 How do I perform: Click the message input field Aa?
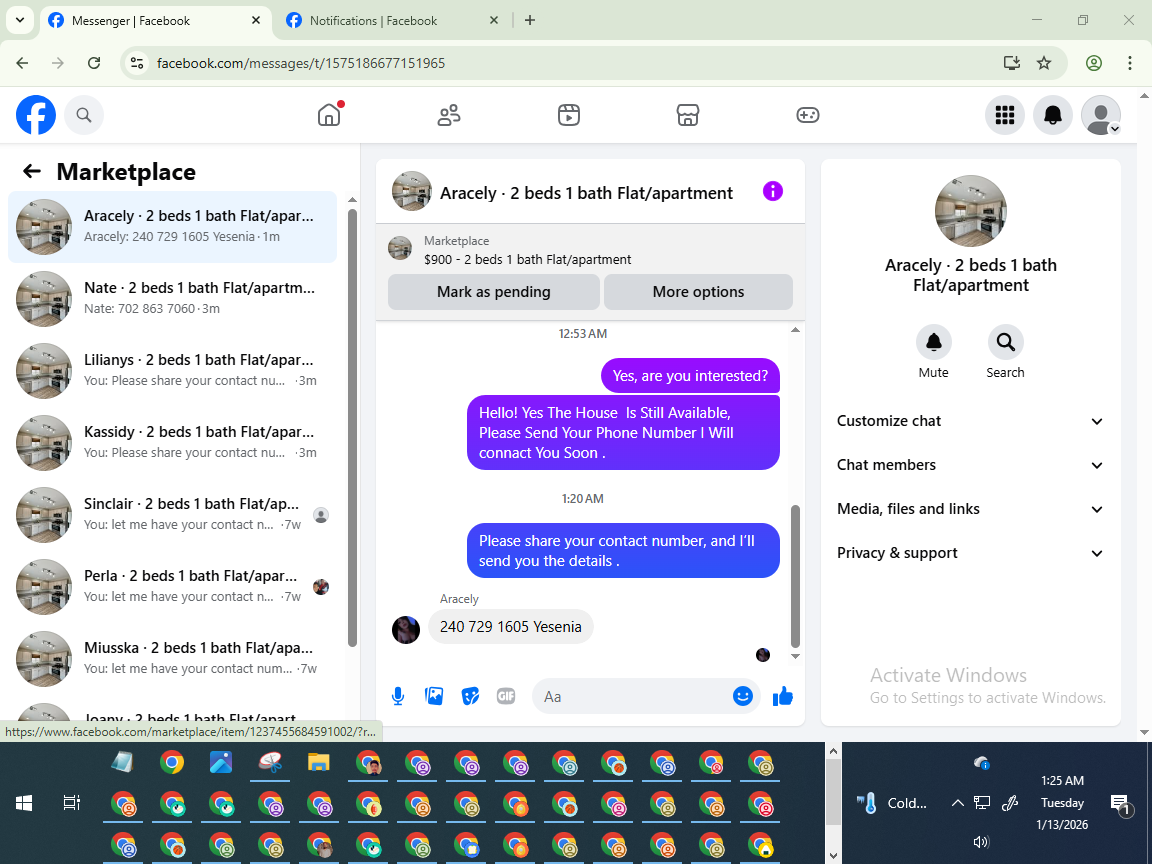(632, 696)
